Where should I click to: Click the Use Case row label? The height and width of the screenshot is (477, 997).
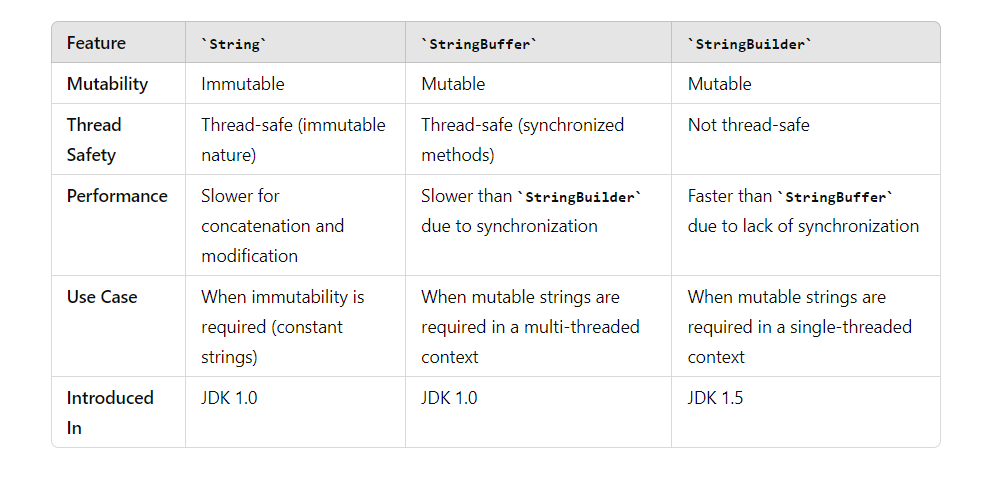tap(102, 297)
